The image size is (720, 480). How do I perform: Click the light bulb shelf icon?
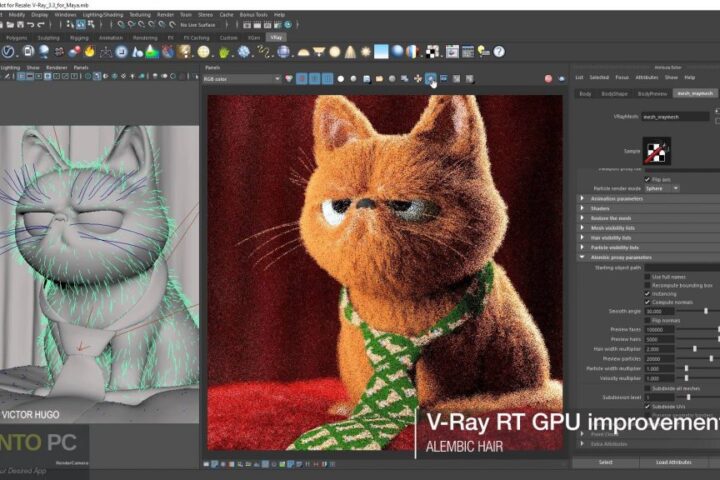(484, 52)
